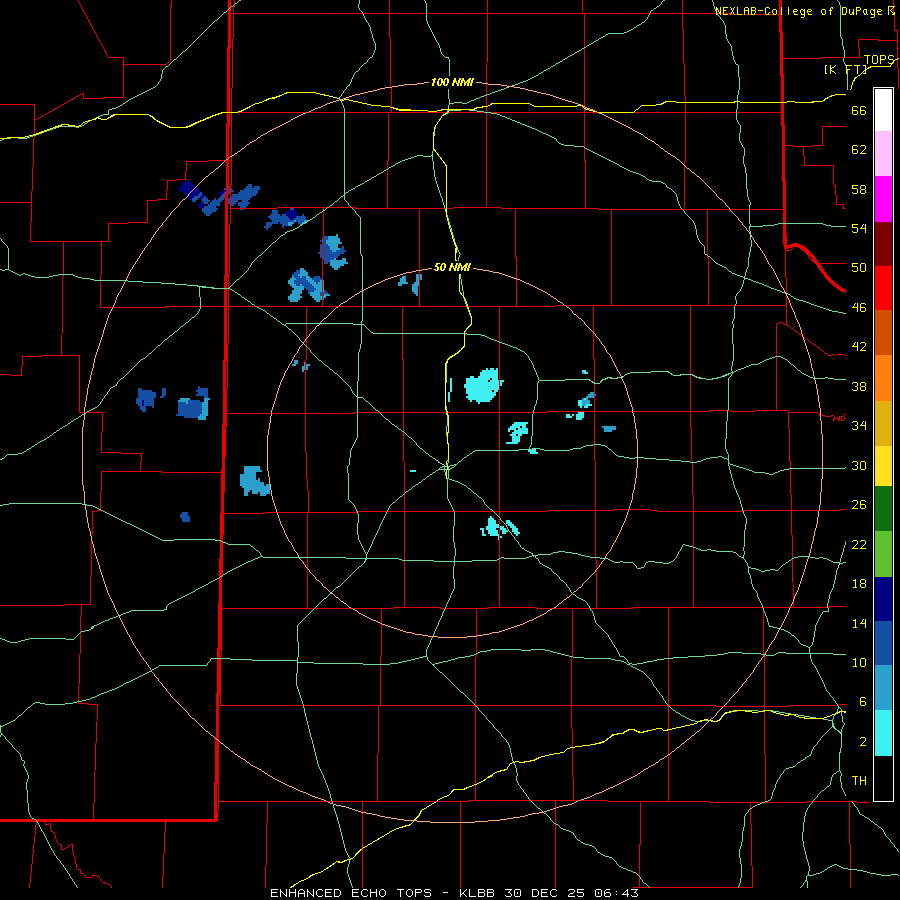Select the 46 legend value
900x900 pixels.
point(859,308)
